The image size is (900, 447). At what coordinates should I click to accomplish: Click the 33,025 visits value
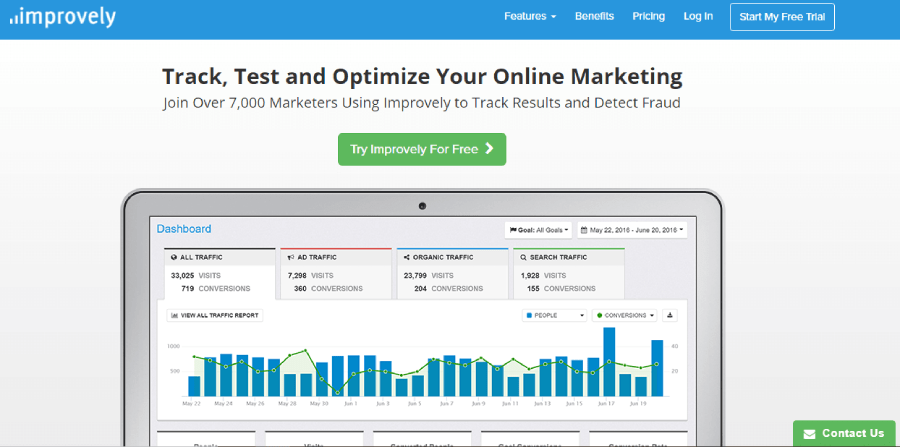pyautogui.click(x=183, y=275)
